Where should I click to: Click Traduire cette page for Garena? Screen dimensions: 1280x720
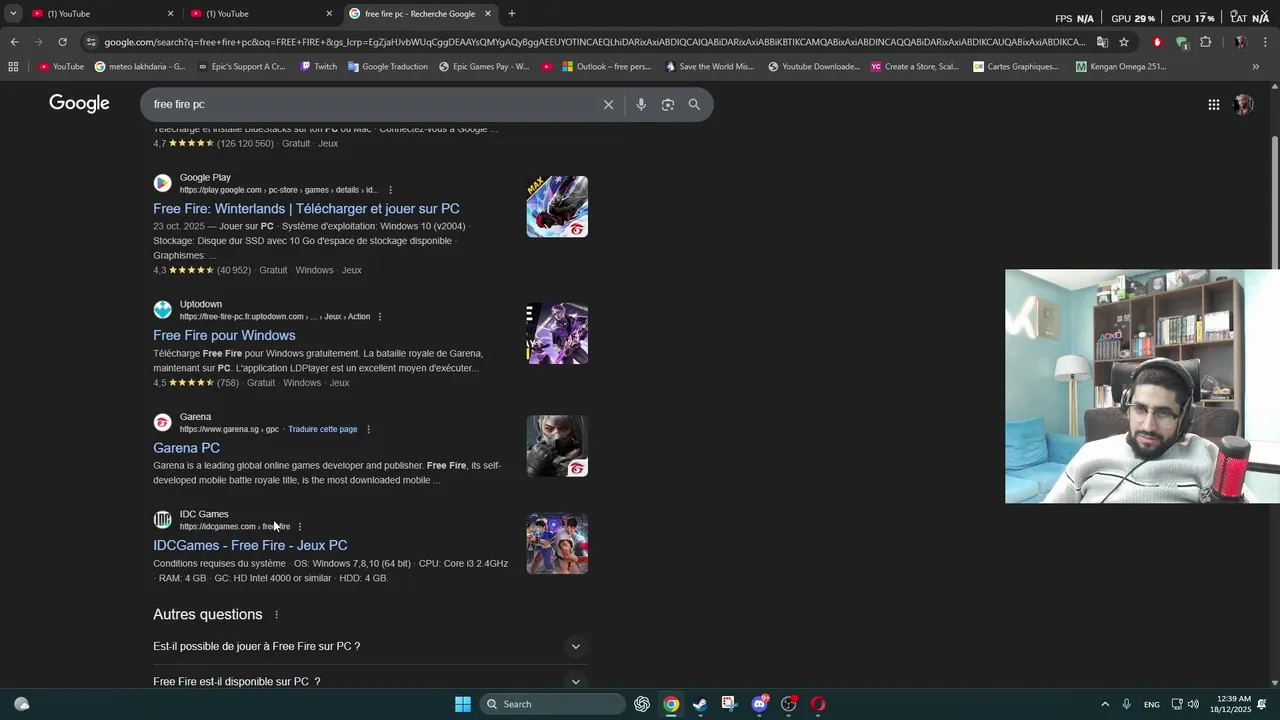click(322, 429)
